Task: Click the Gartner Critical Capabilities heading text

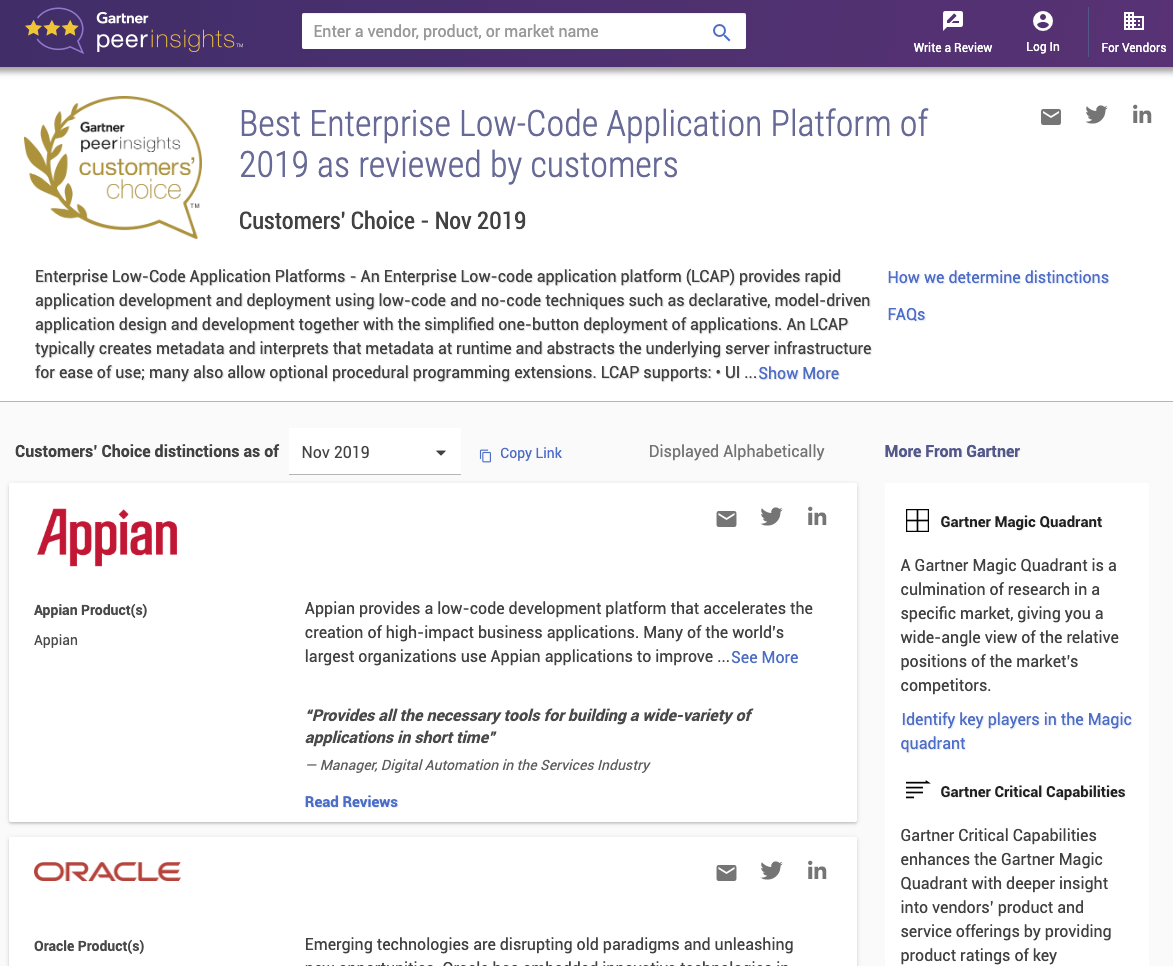Action: coord(1032,792)
